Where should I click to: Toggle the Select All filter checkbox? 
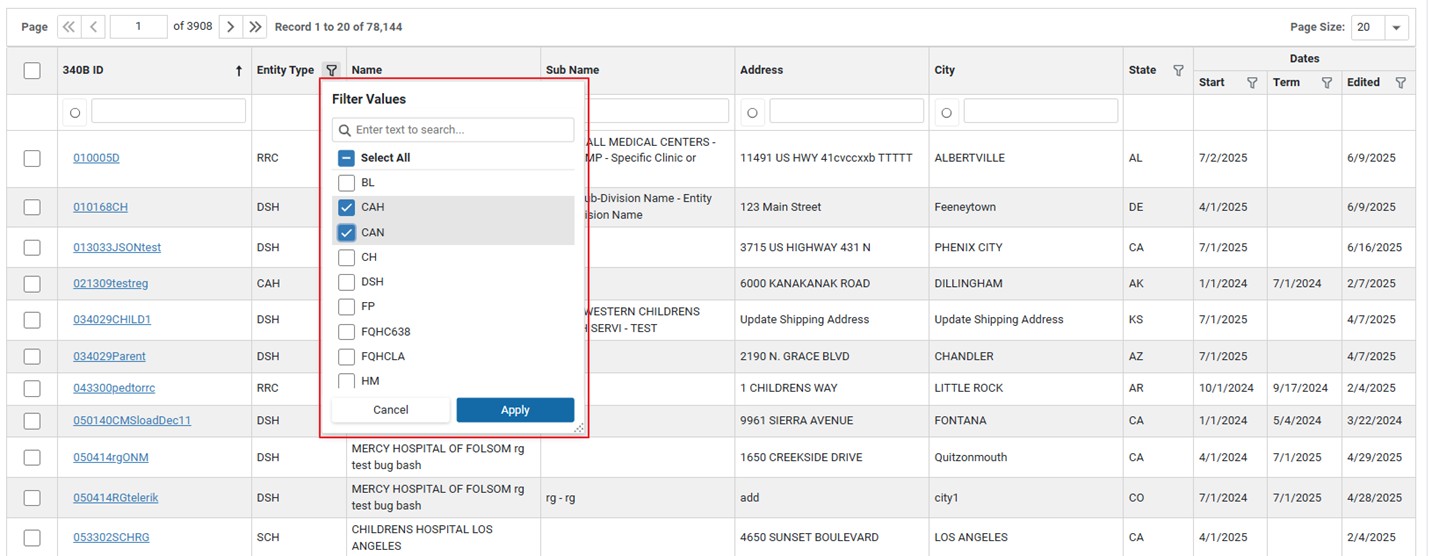pos(346,158)
